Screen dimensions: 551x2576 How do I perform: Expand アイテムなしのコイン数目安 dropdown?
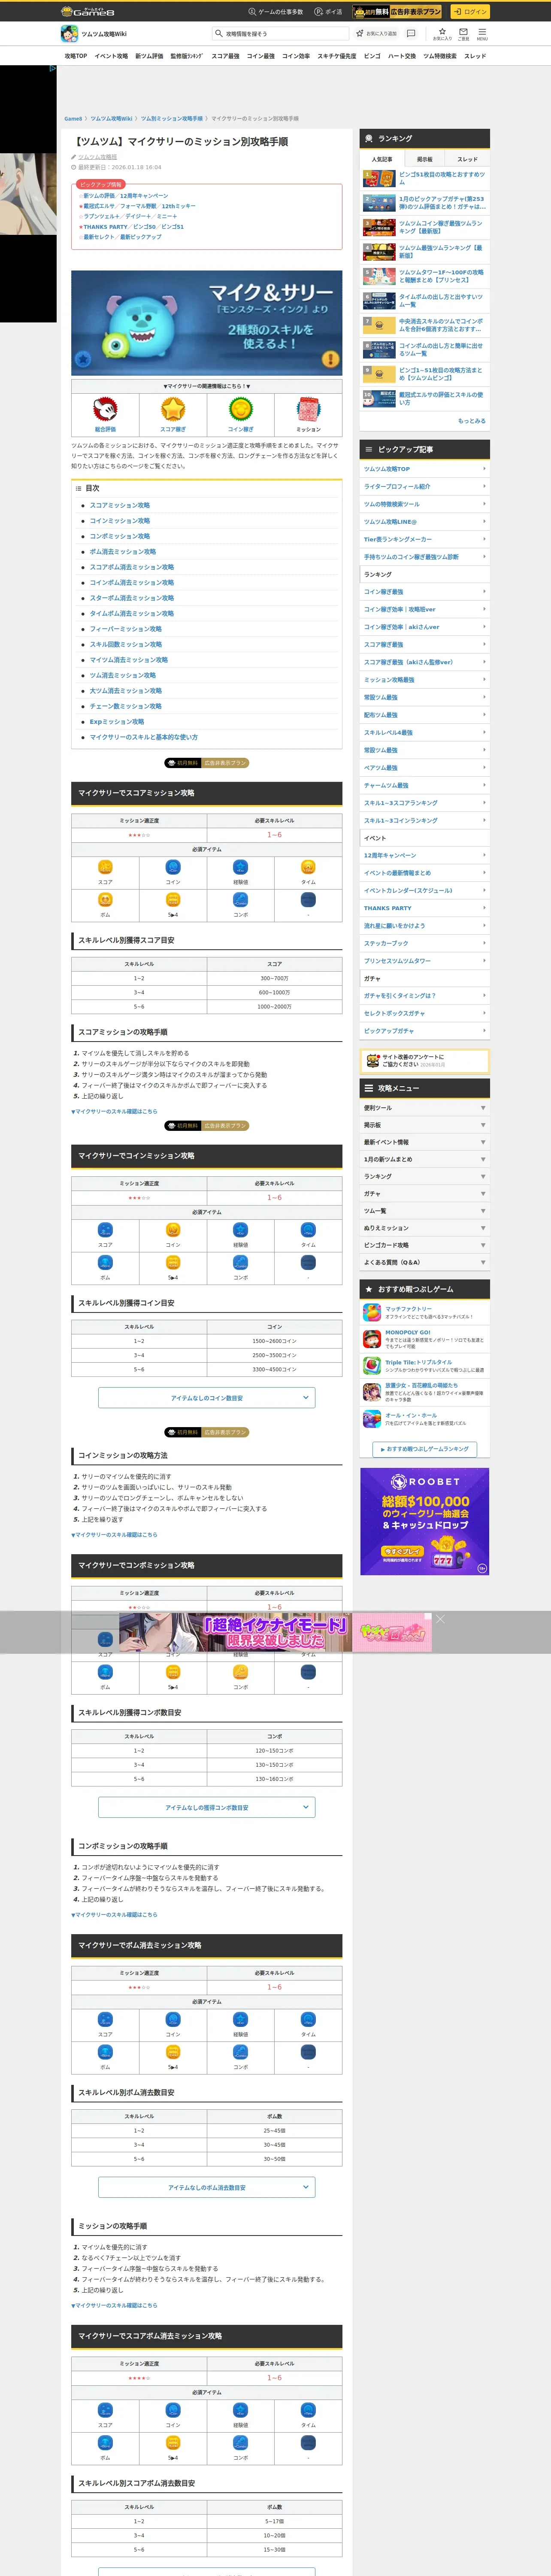[x=207, y=1397]
